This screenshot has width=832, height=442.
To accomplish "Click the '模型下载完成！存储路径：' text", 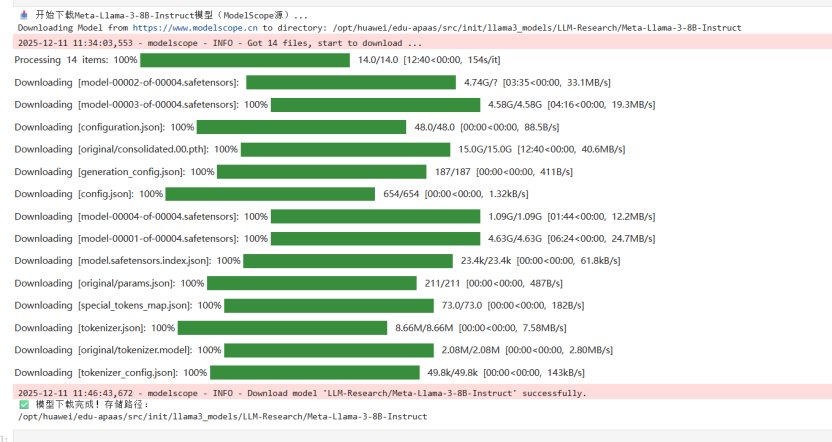I will click(92, 404).
